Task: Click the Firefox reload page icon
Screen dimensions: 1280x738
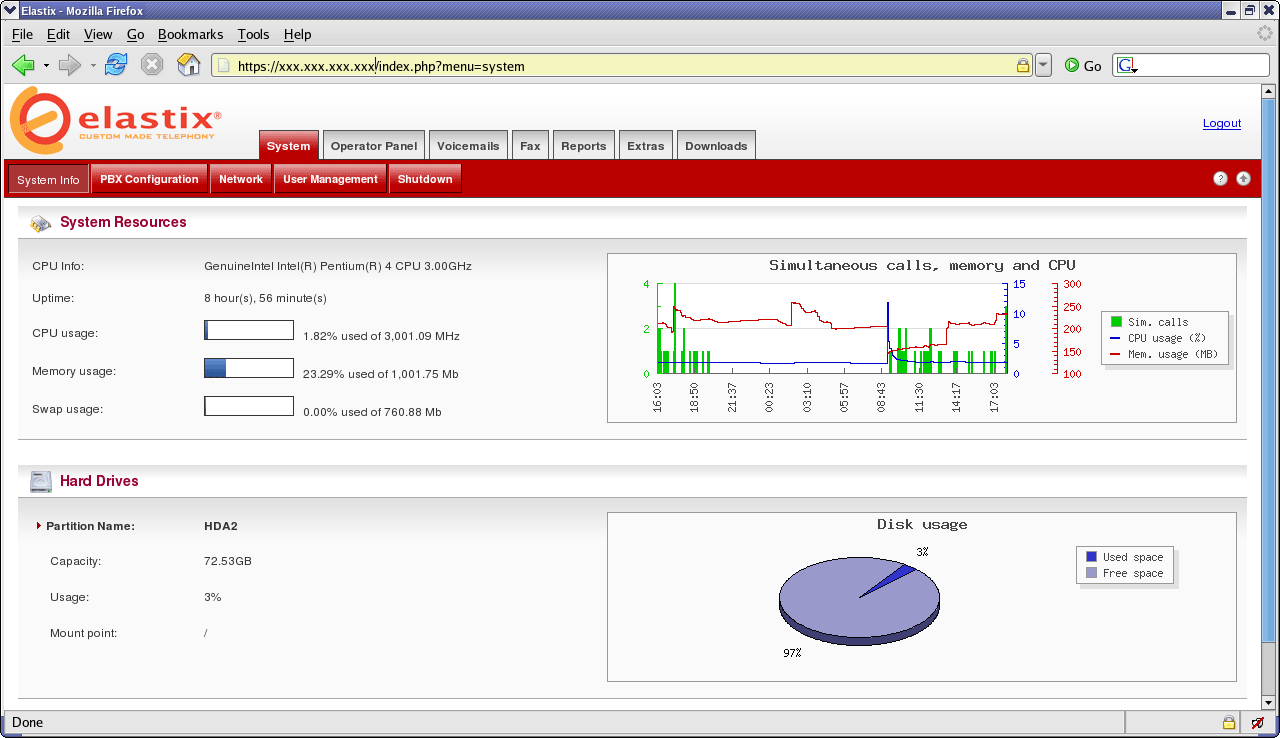Action: tap(116, 65)
